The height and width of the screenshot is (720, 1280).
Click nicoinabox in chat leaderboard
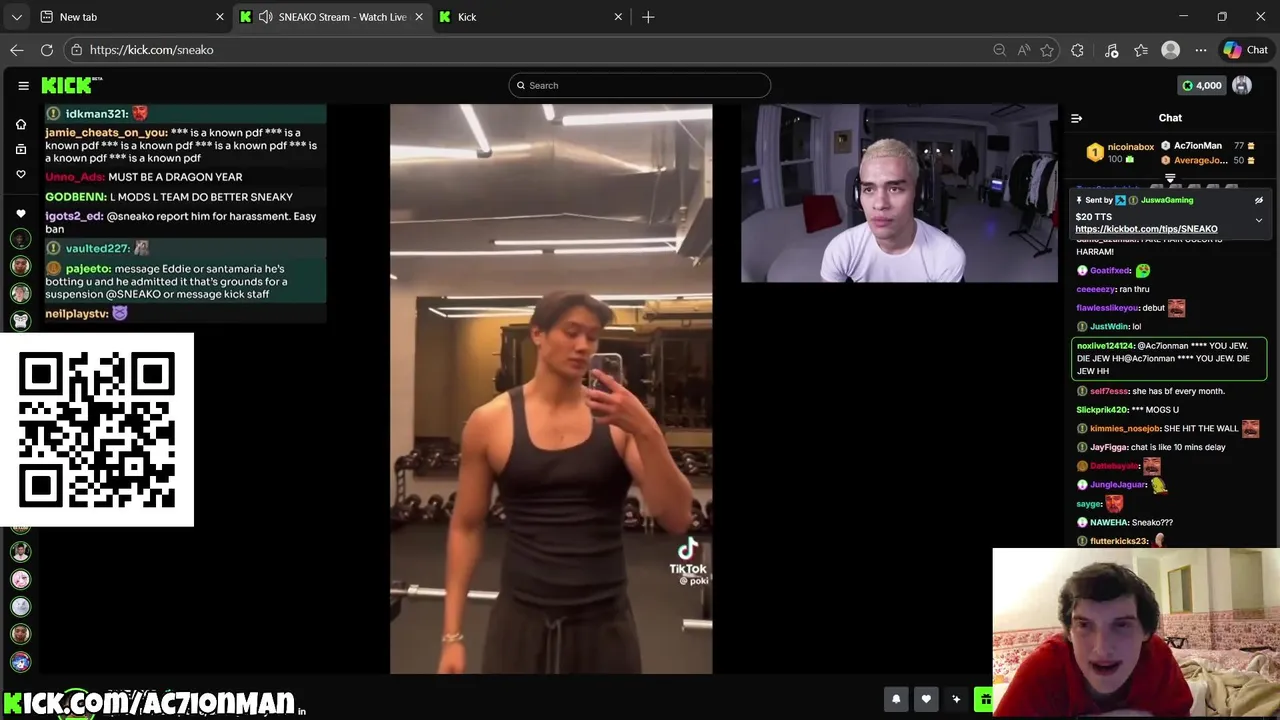[1129, 146]
